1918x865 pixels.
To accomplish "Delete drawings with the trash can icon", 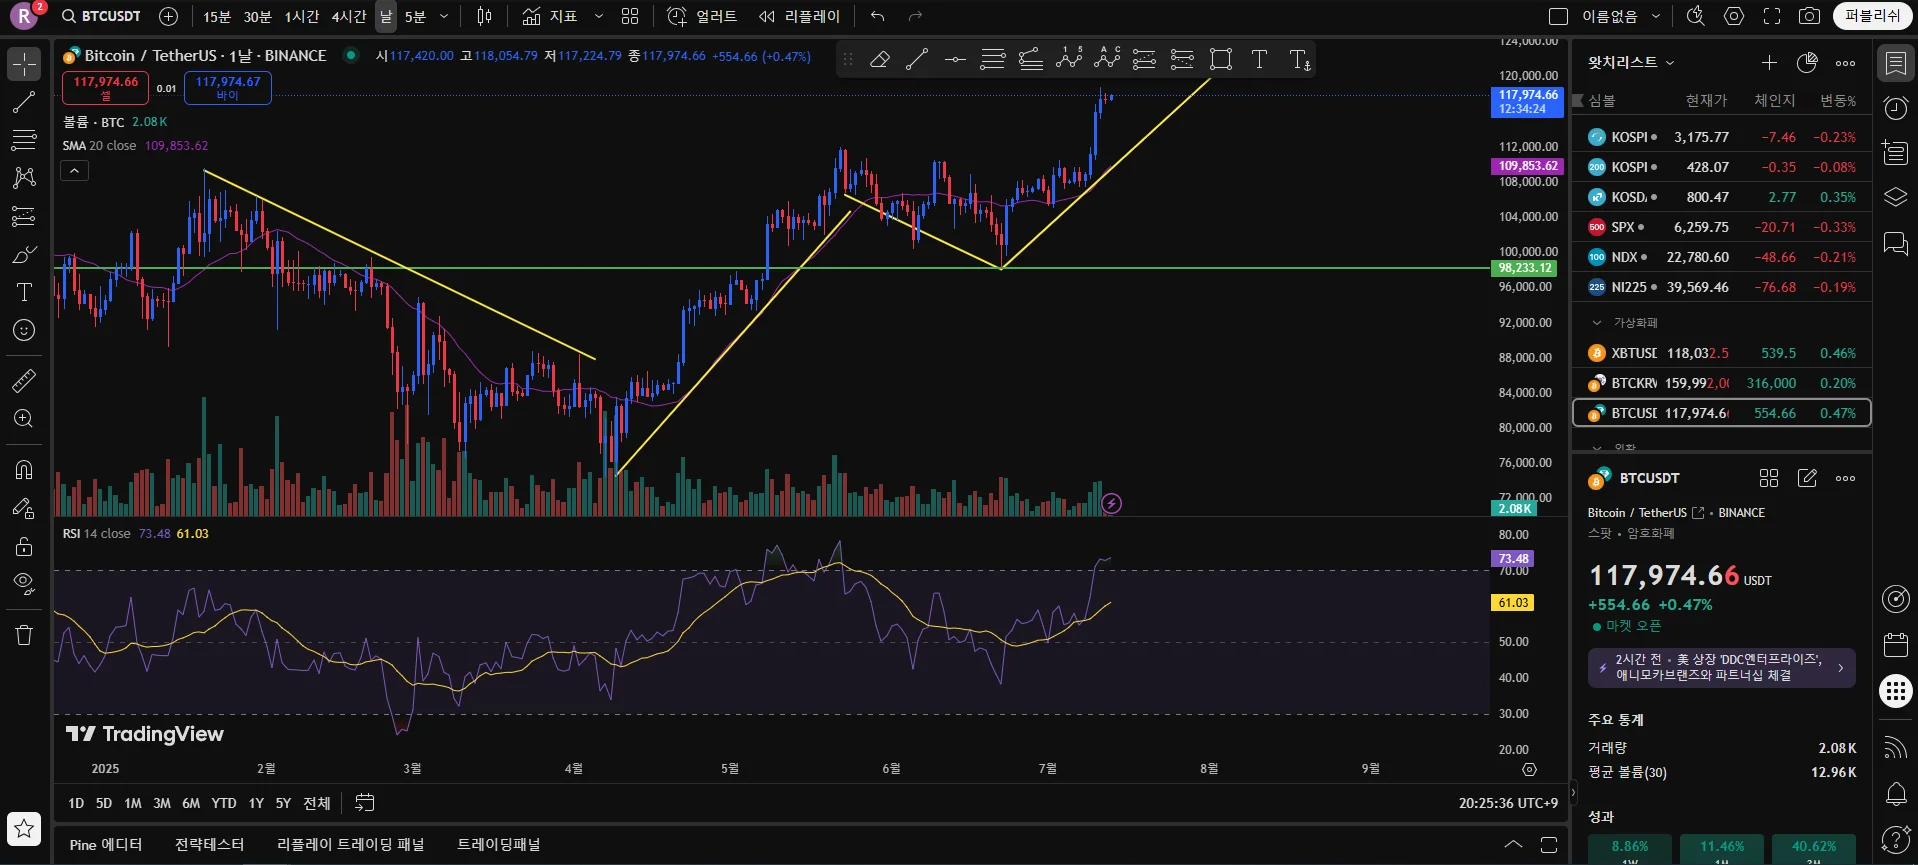I will (24, 635).
